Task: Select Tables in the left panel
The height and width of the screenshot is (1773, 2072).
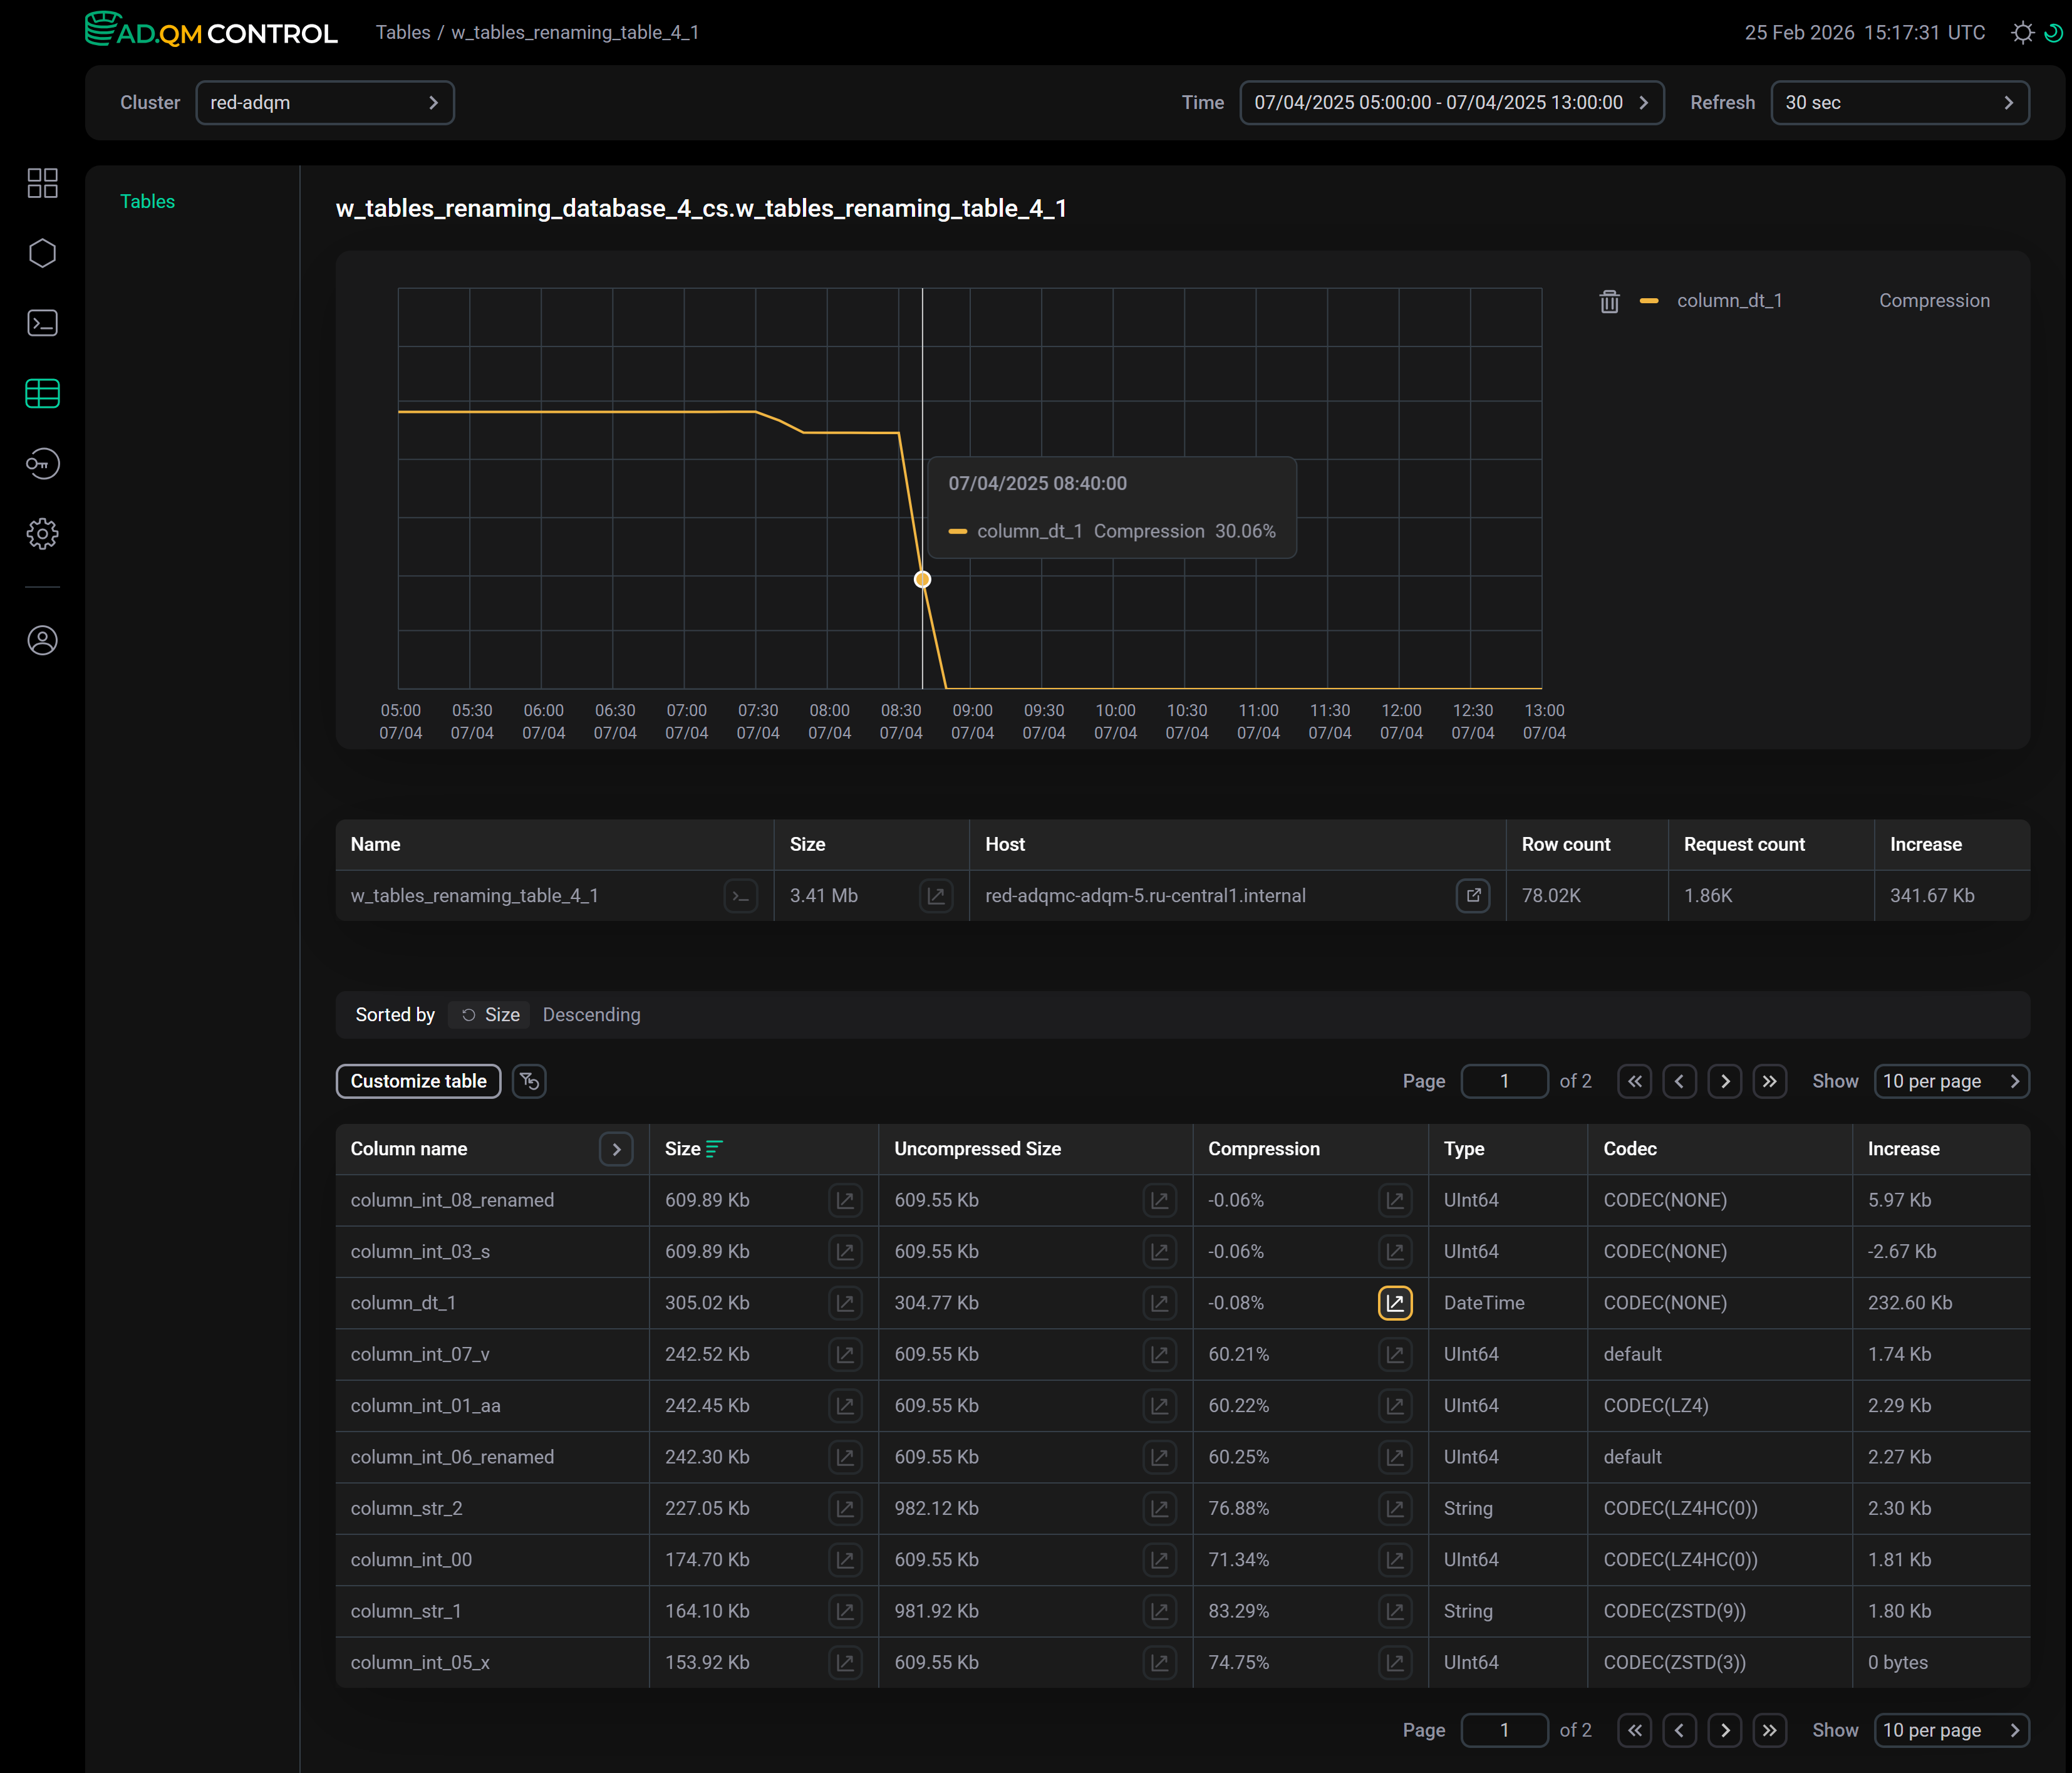Action: point(147,201)
